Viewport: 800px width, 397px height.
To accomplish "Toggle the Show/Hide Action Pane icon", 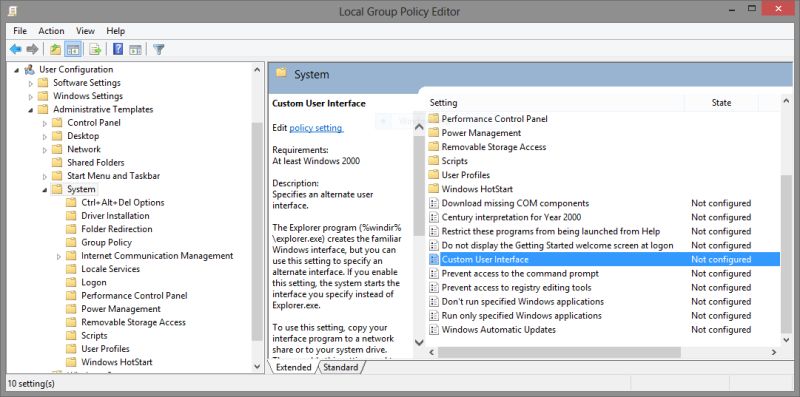I will 135,49.
